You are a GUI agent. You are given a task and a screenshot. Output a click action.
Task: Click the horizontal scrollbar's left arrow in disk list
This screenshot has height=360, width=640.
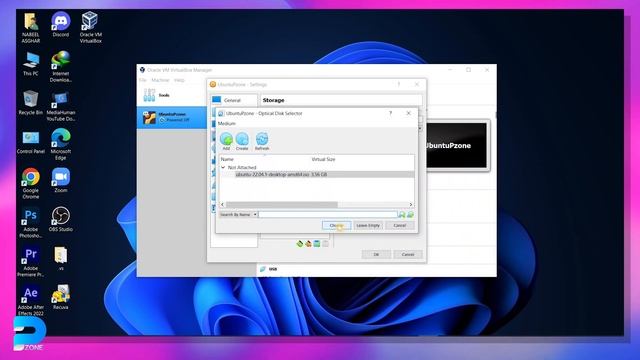pyautogui.click(x=222, y=204)
